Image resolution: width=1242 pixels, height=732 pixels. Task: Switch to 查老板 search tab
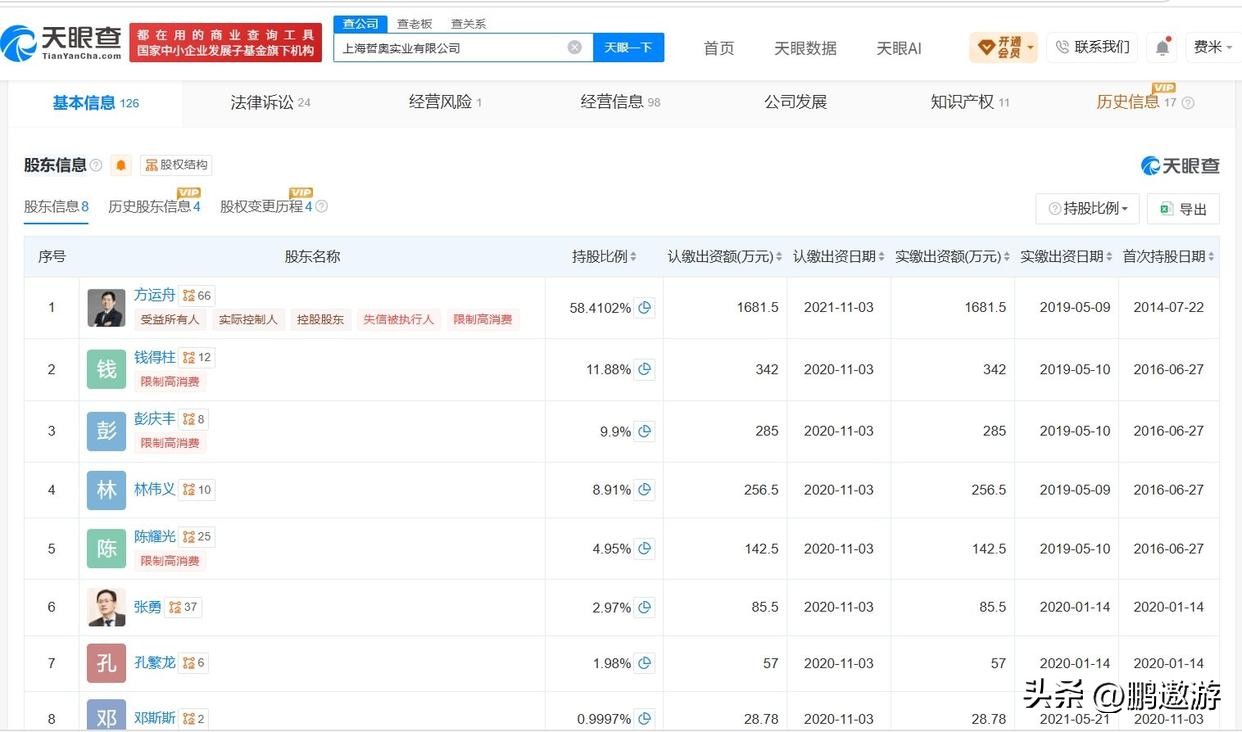[414, 23]
